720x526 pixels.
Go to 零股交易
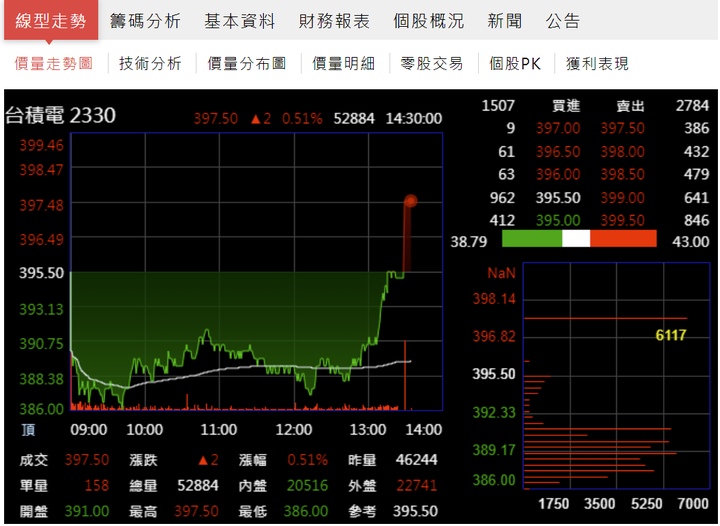pos(432,63)
